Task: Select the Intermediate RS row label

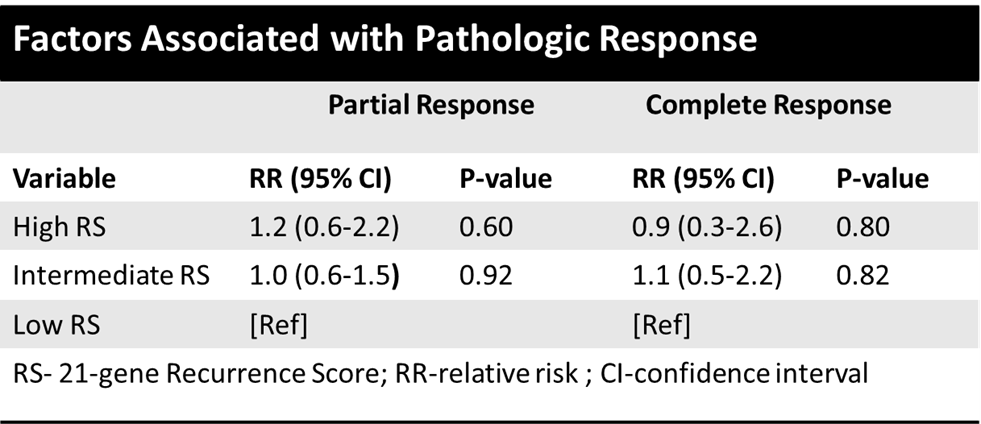Action: tap(111, 276)
